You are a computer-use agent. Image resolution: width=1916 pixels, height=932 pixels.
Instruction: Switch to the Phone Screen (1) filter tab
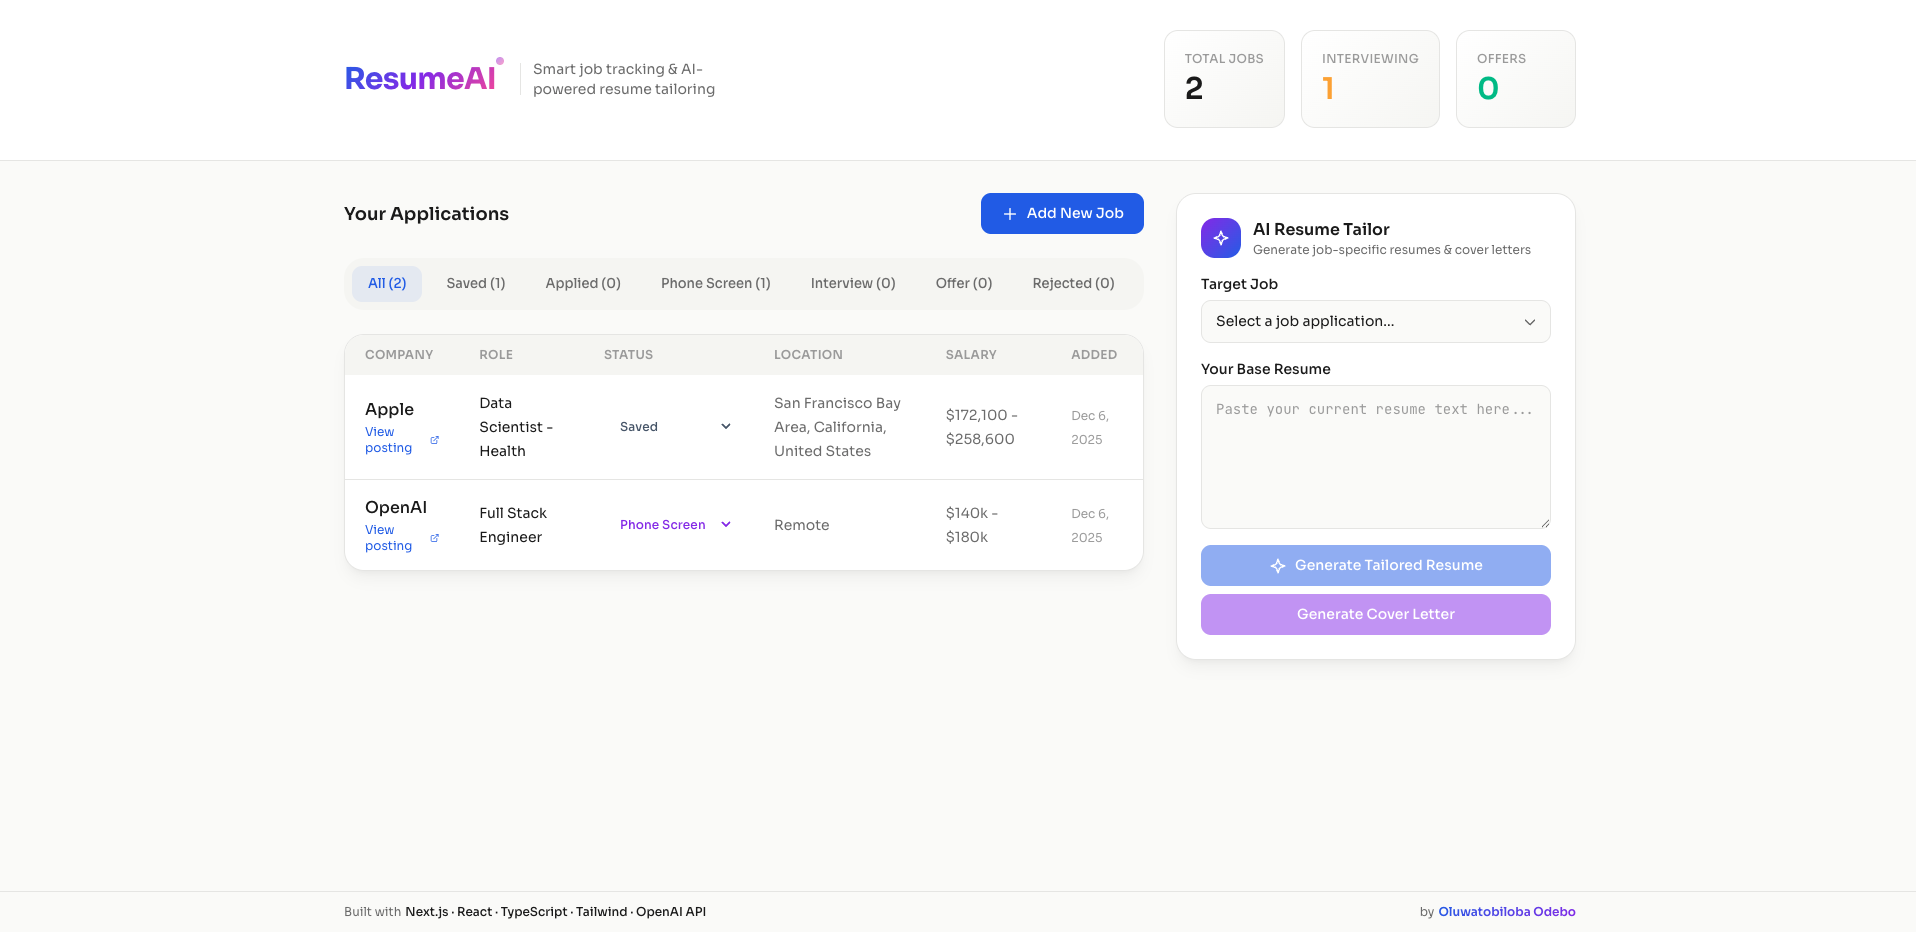(x=715, y=283)
